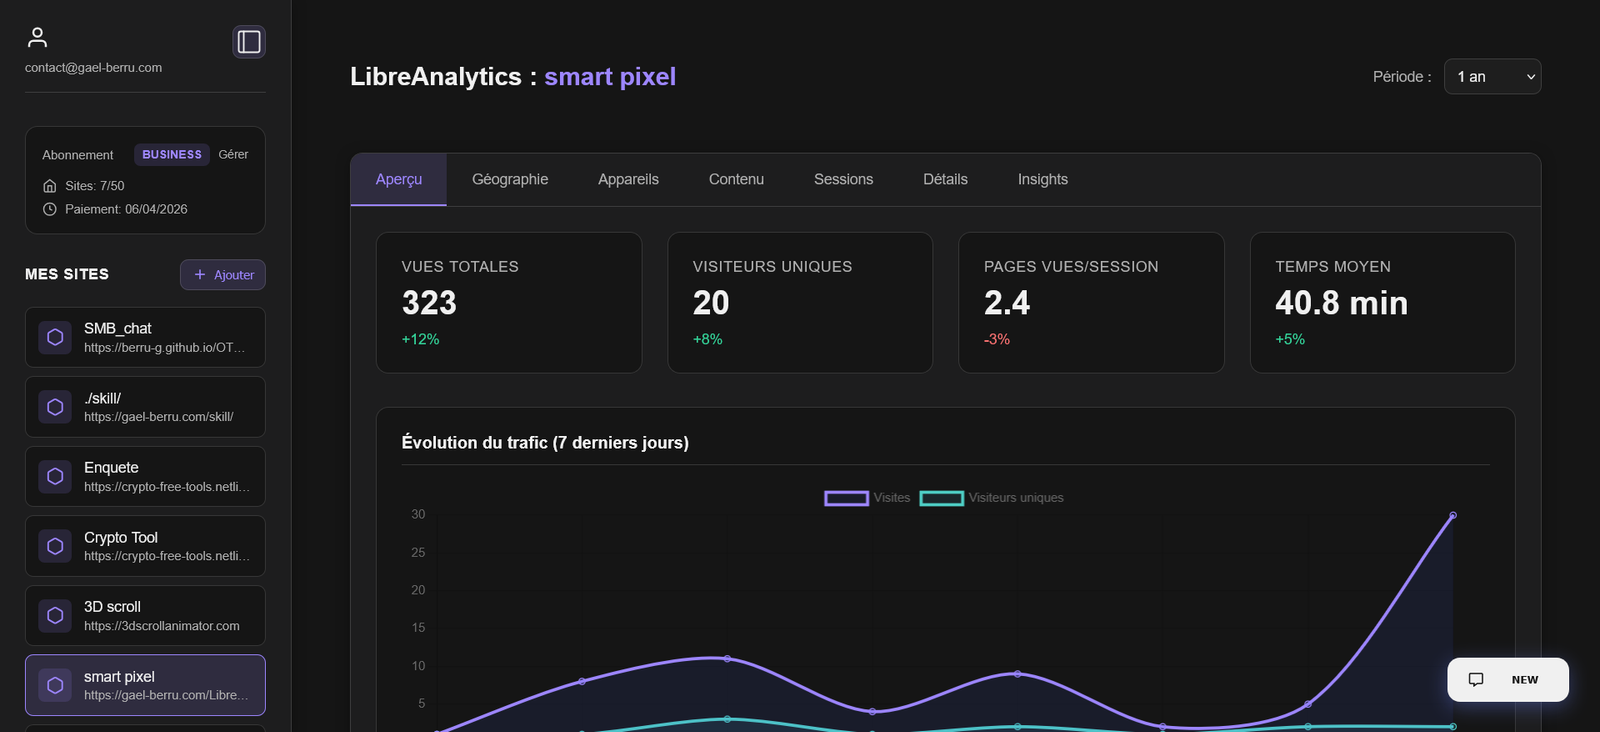Switch to the Aperçu tab
Screen dimensions: 1600x732
399,180
